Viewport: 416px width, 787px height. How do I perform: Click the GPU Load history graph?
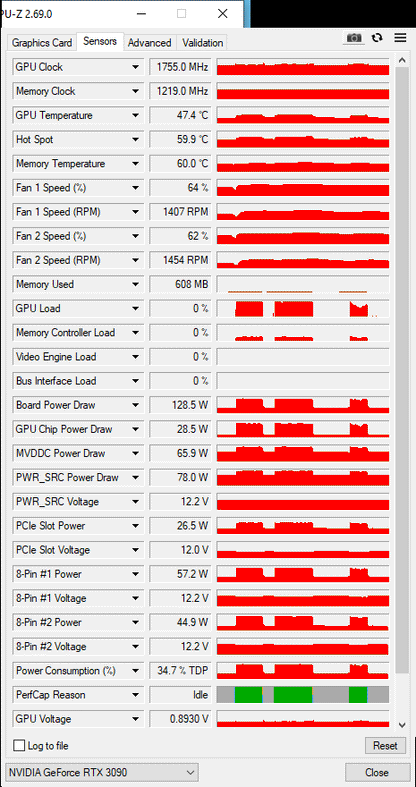tap(303, 308)
